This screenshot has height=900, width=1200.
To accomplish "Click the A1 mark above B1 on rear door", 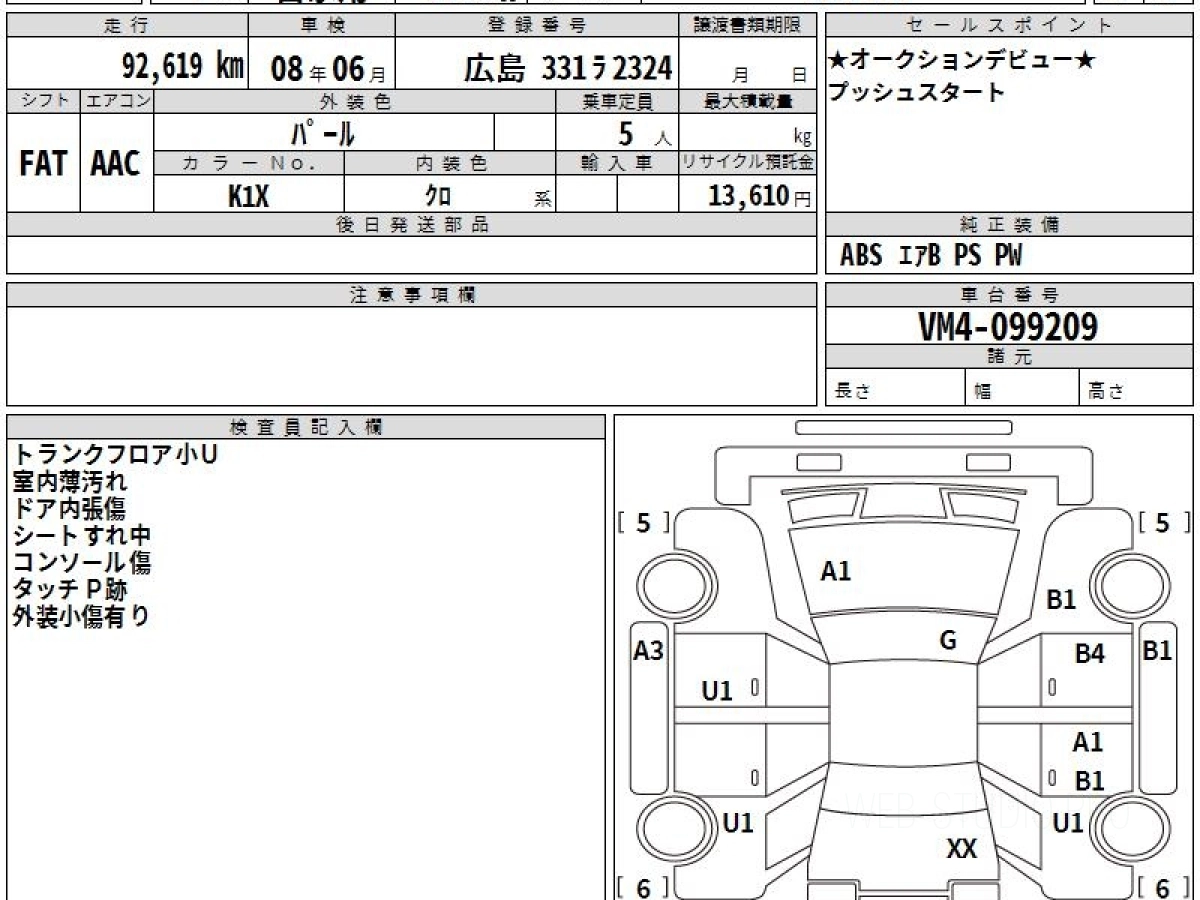I will (x=1088, y=743).
